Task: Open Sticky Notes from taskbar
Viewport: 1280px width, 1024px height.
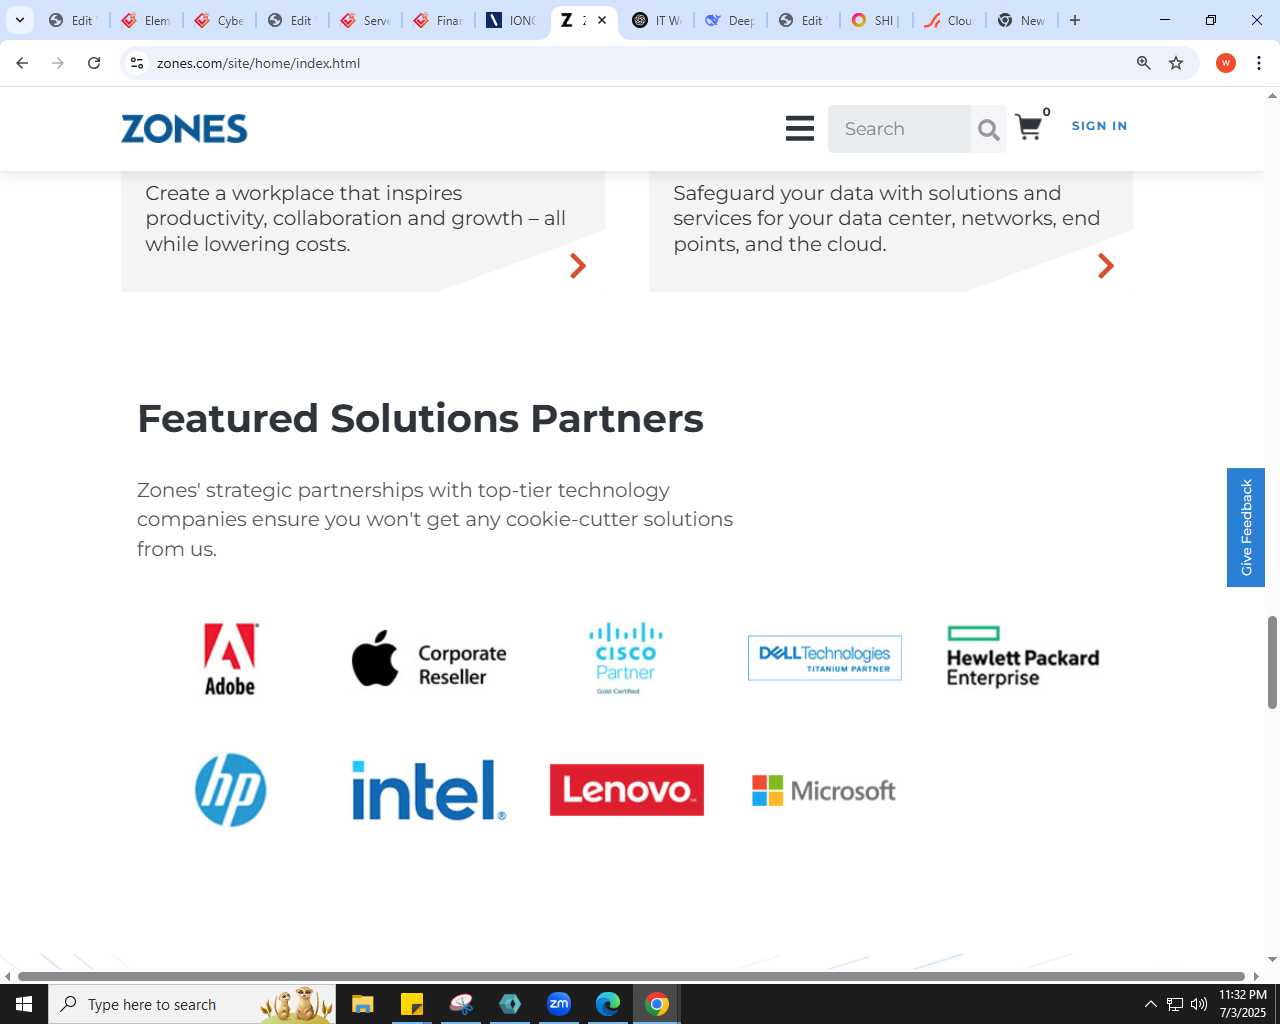Action: [412, 1004]
